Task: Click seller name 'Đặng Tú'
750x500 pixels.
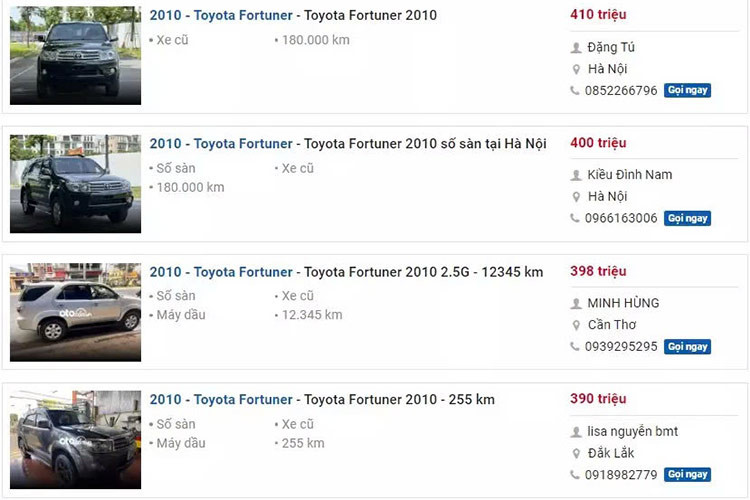Action: coord(611,47)
